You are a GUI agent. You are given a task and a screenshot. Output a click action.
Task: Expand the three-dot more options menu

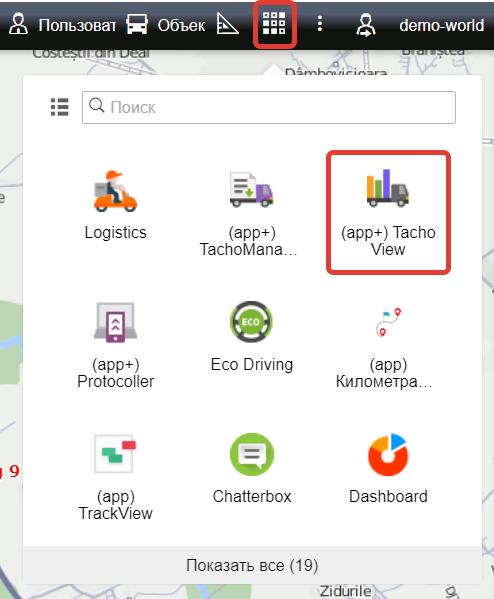320,24
